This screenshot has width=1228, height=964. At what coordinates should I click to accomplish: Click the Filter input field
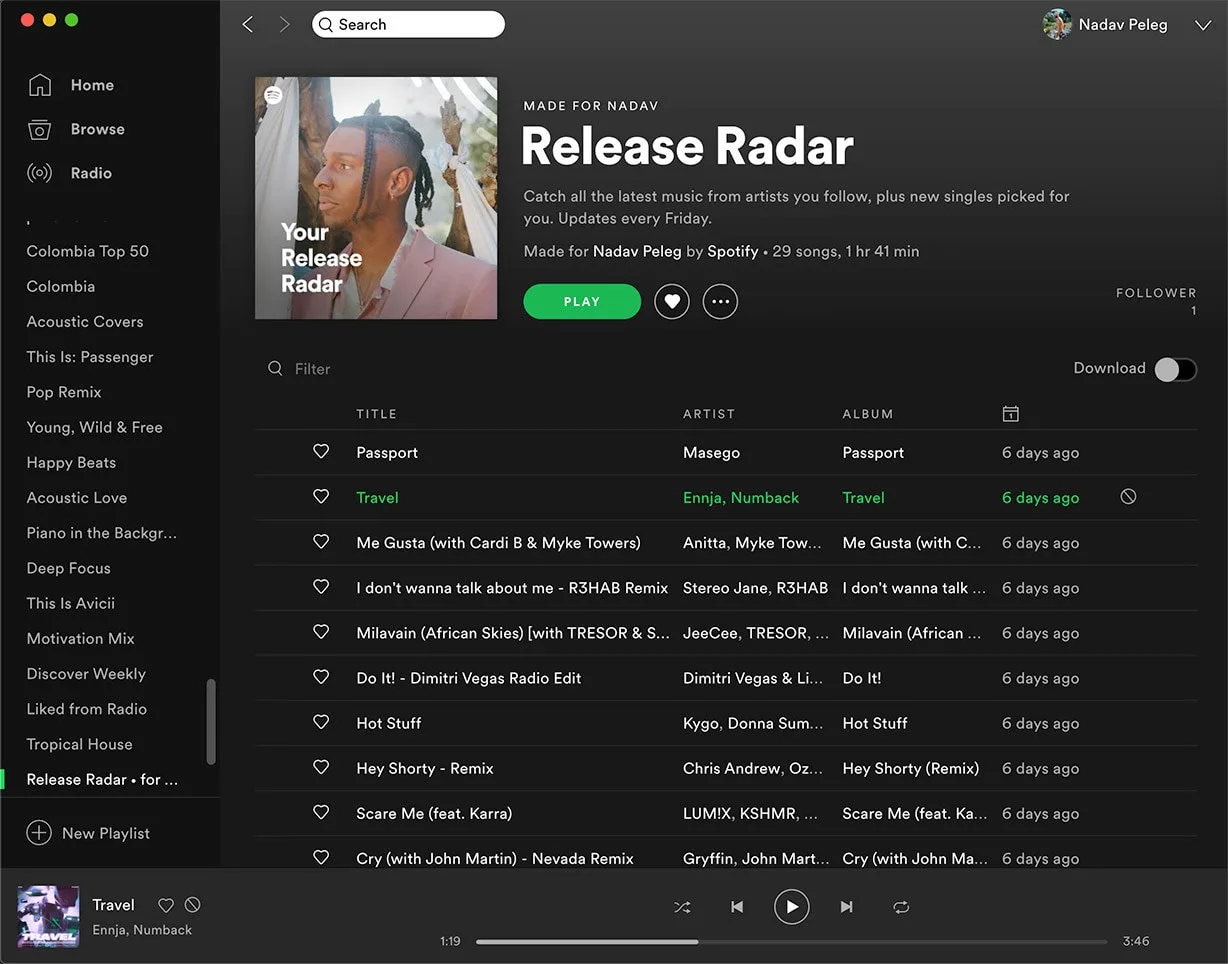coord(312,369)
